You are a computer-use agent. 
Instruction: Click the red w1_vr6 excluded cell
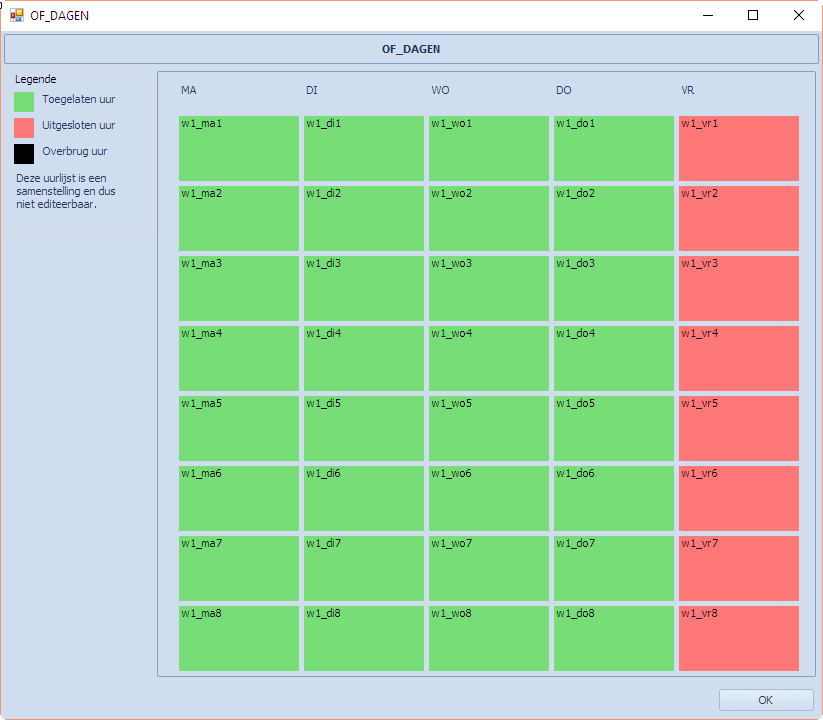point(738,498)
